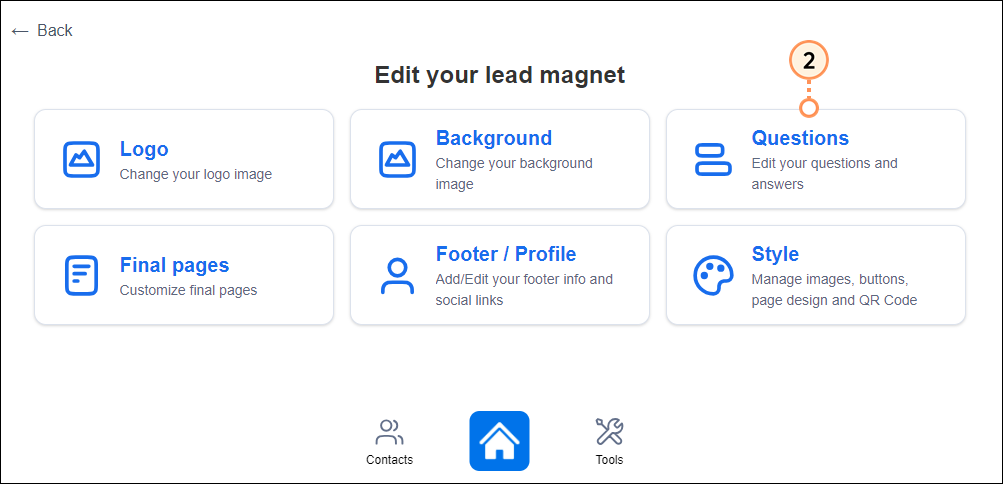Click the Final pages document icon

tap(81, 276)
